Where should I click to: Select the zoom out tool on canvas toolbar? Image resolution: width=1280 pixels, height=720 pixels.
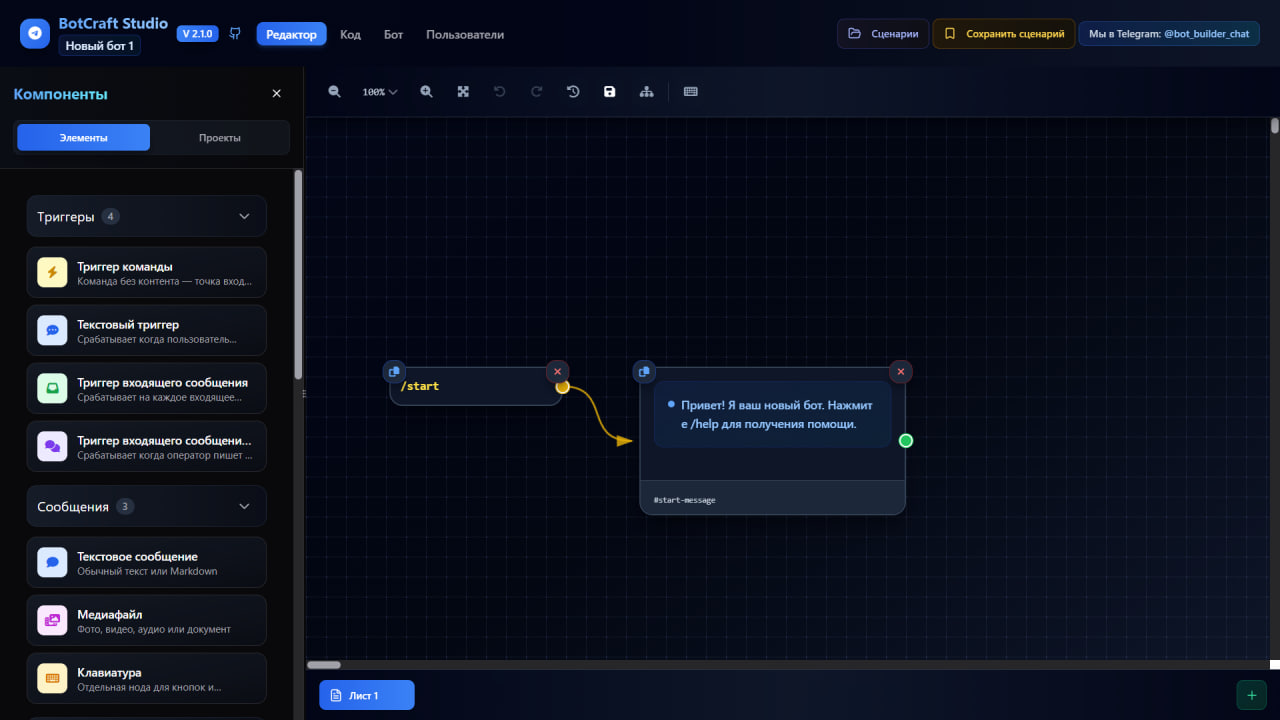point(334,91)
